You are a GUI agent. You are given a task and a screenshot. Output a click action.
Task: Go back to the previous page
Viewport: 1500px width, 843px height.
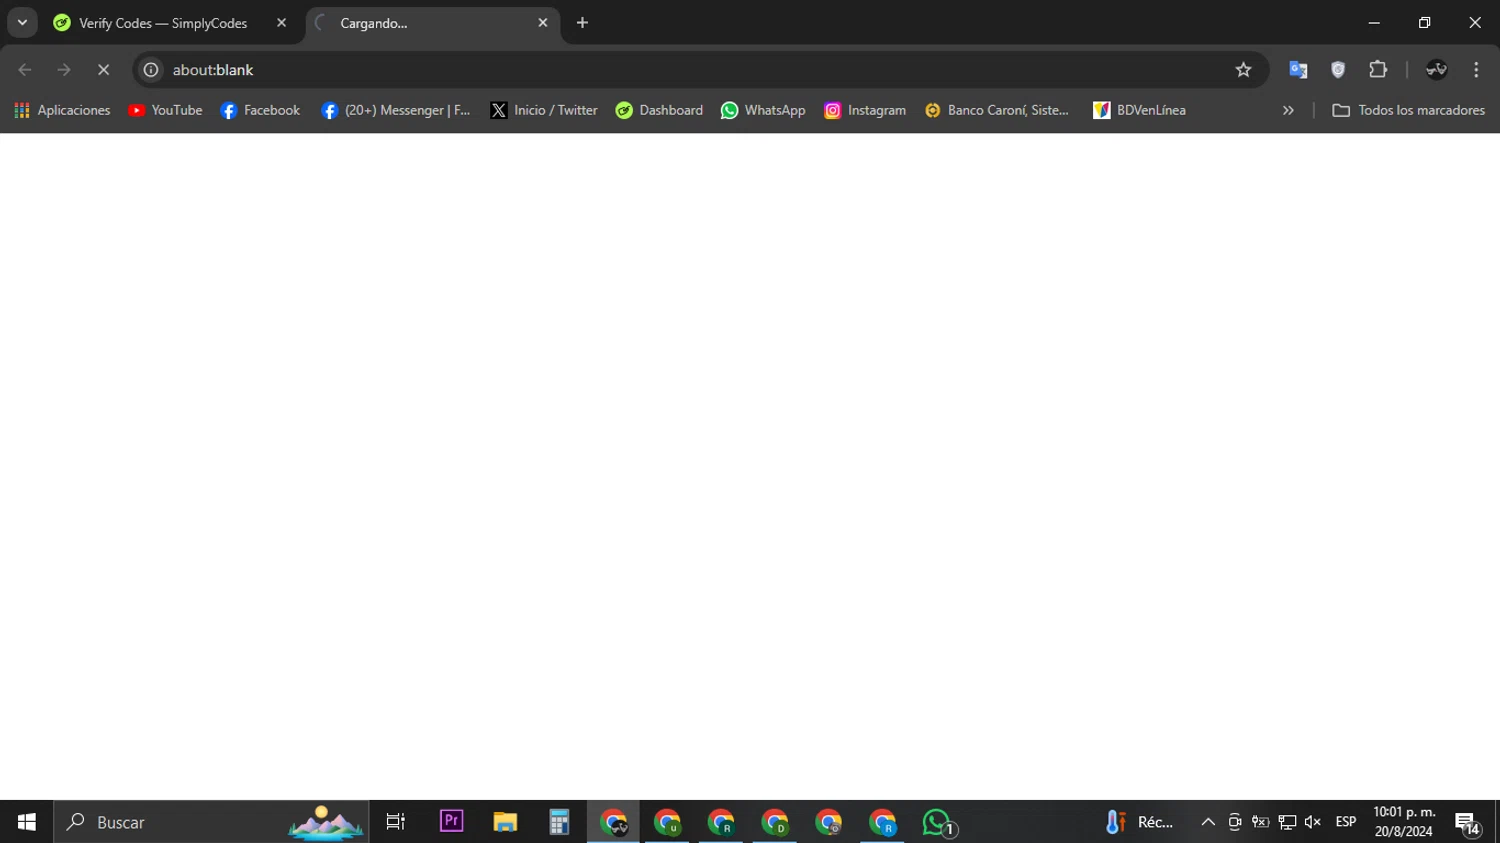[x=25, y=70]
